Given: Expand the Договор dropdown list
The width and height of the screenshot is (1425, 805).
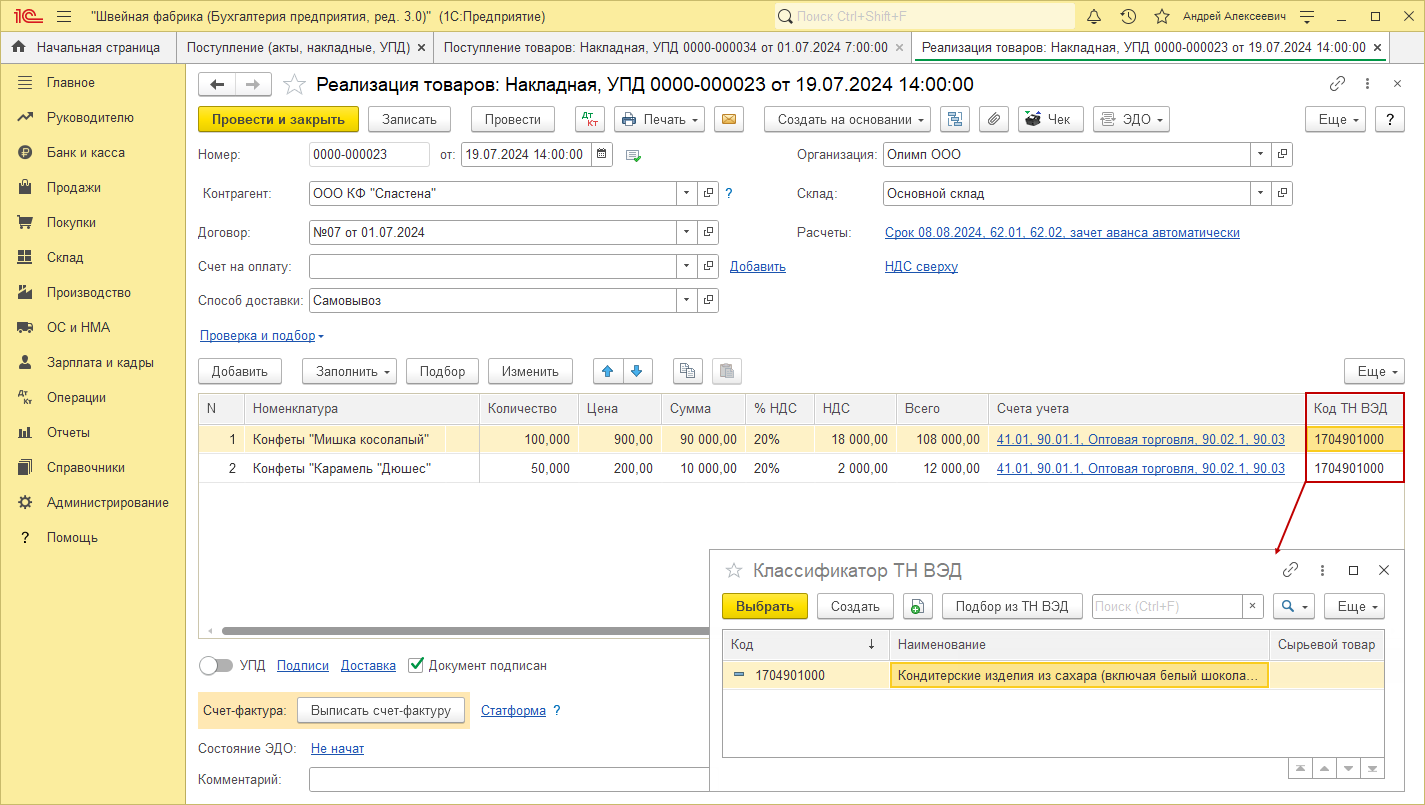Looking at the screenshot, I should point(687,232).
